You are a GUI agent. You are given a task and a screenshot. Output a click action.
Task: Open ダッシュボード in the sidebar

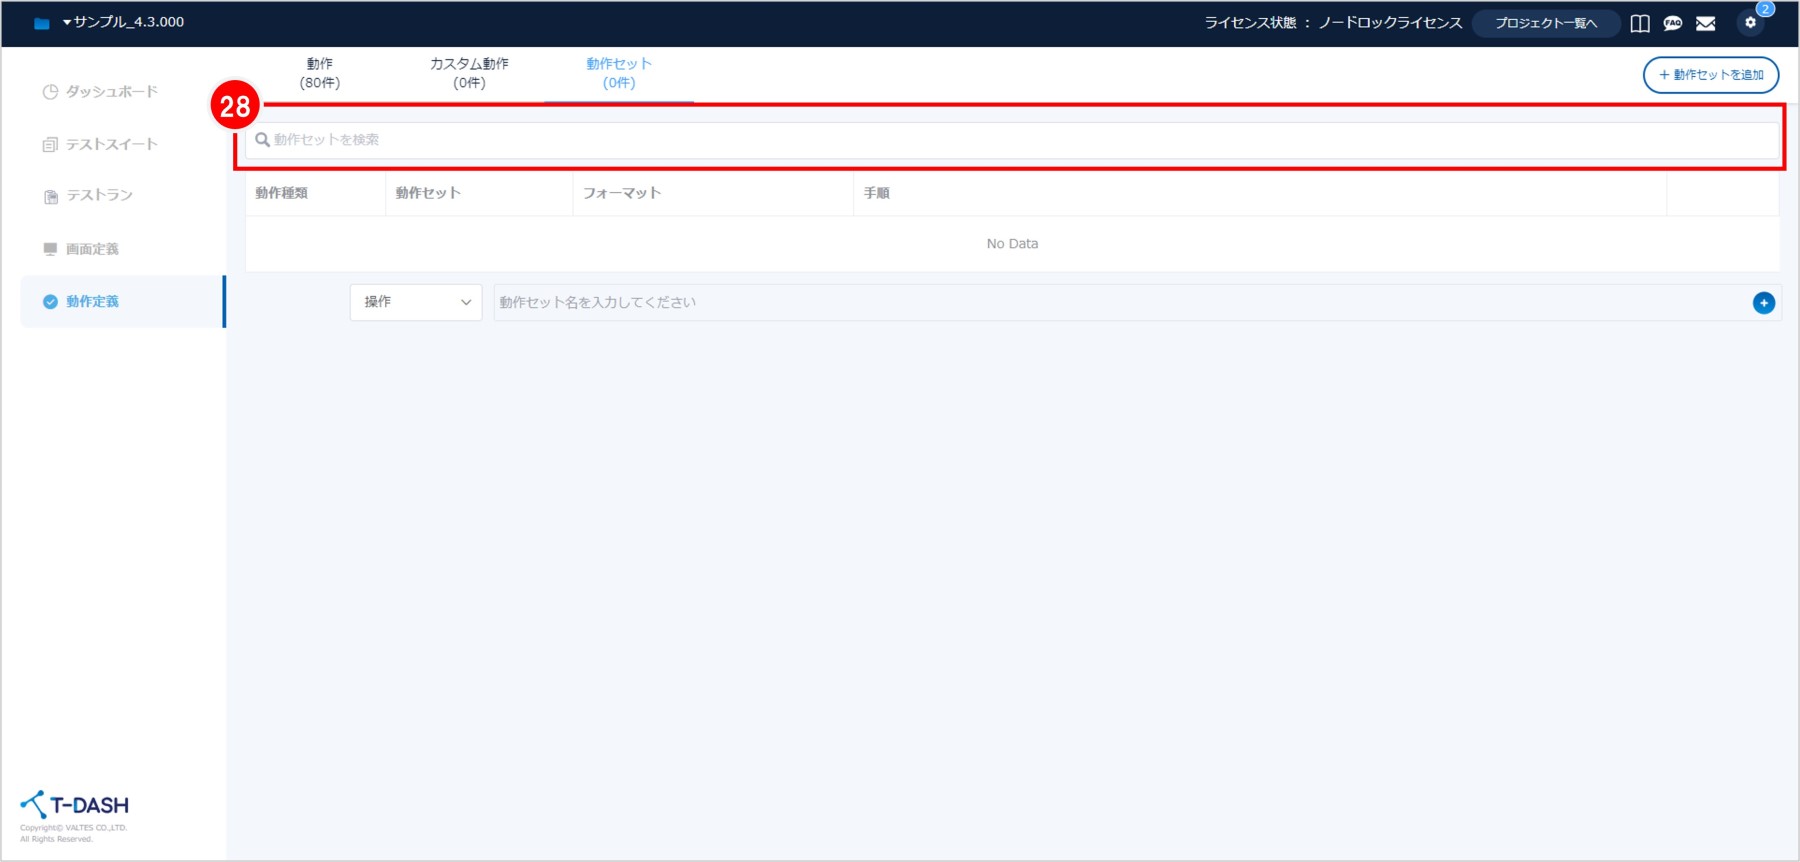111,92
